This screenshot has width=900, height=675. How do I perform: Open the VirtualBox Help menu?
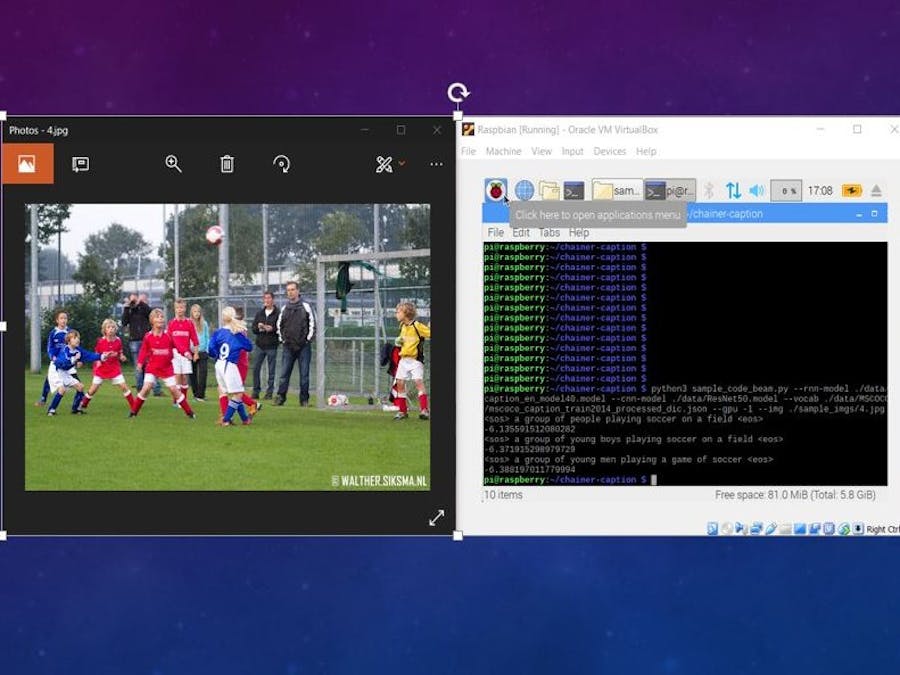click(646, 151)
